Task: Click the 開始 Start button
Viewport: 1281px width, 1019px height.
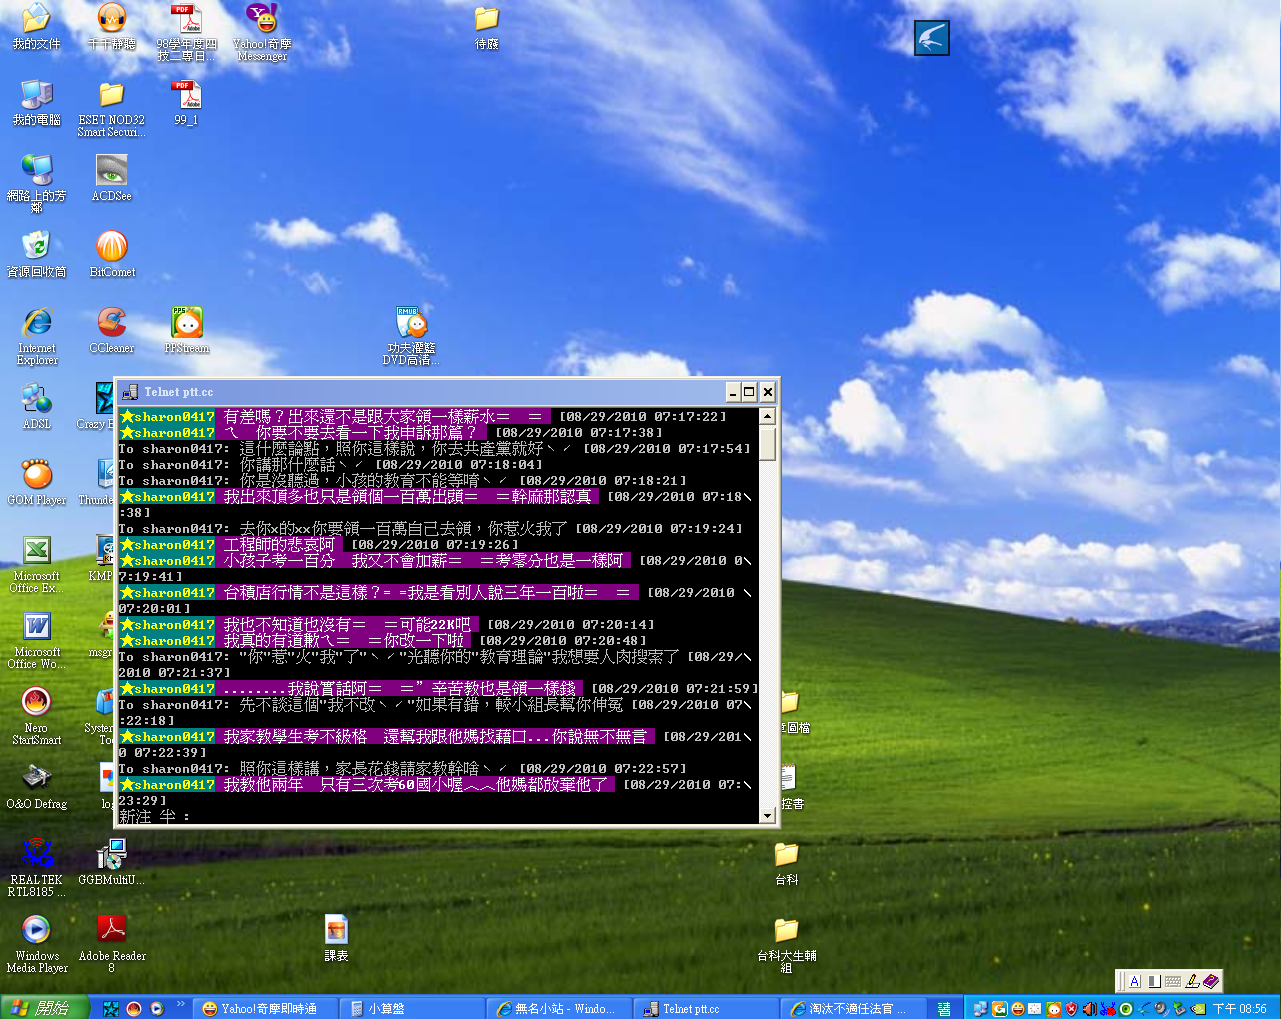Action: click(45, 1008)
